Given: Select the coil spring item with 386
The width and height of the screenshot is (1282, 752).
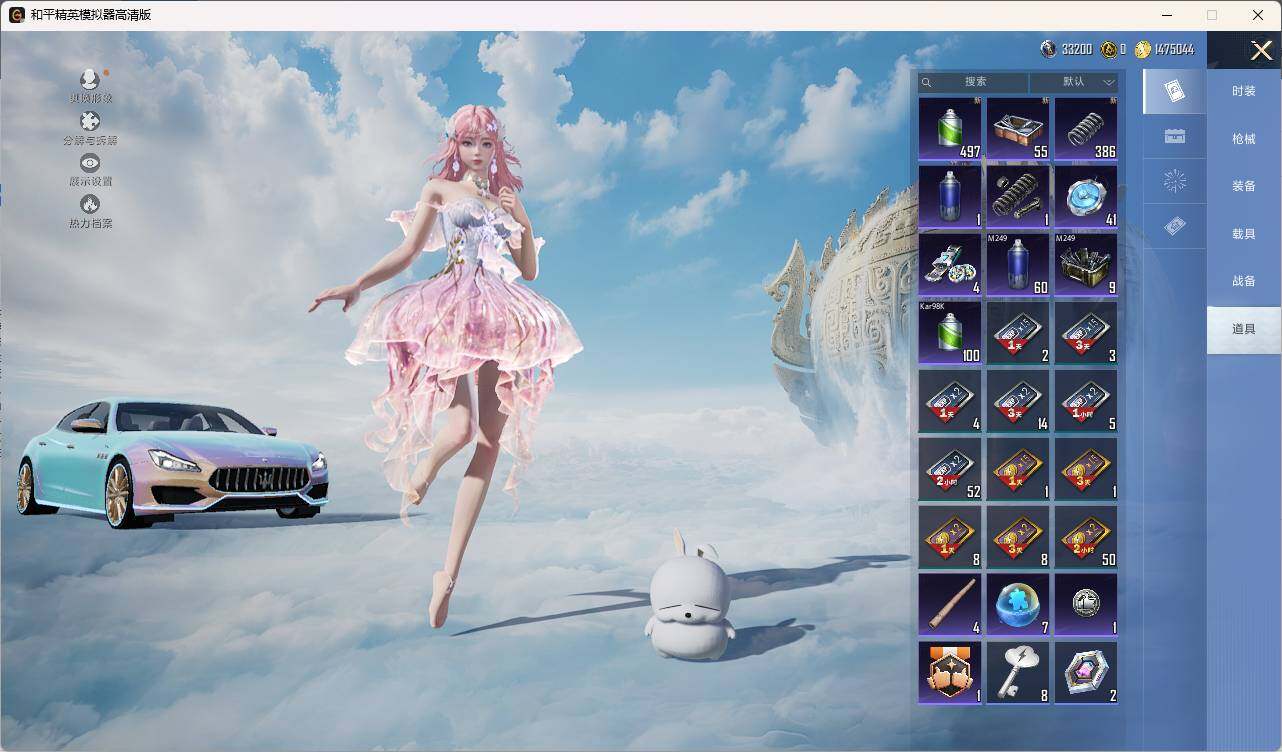Looking at the screenshot, I should pyautogui.click(x=1086, y=128).
